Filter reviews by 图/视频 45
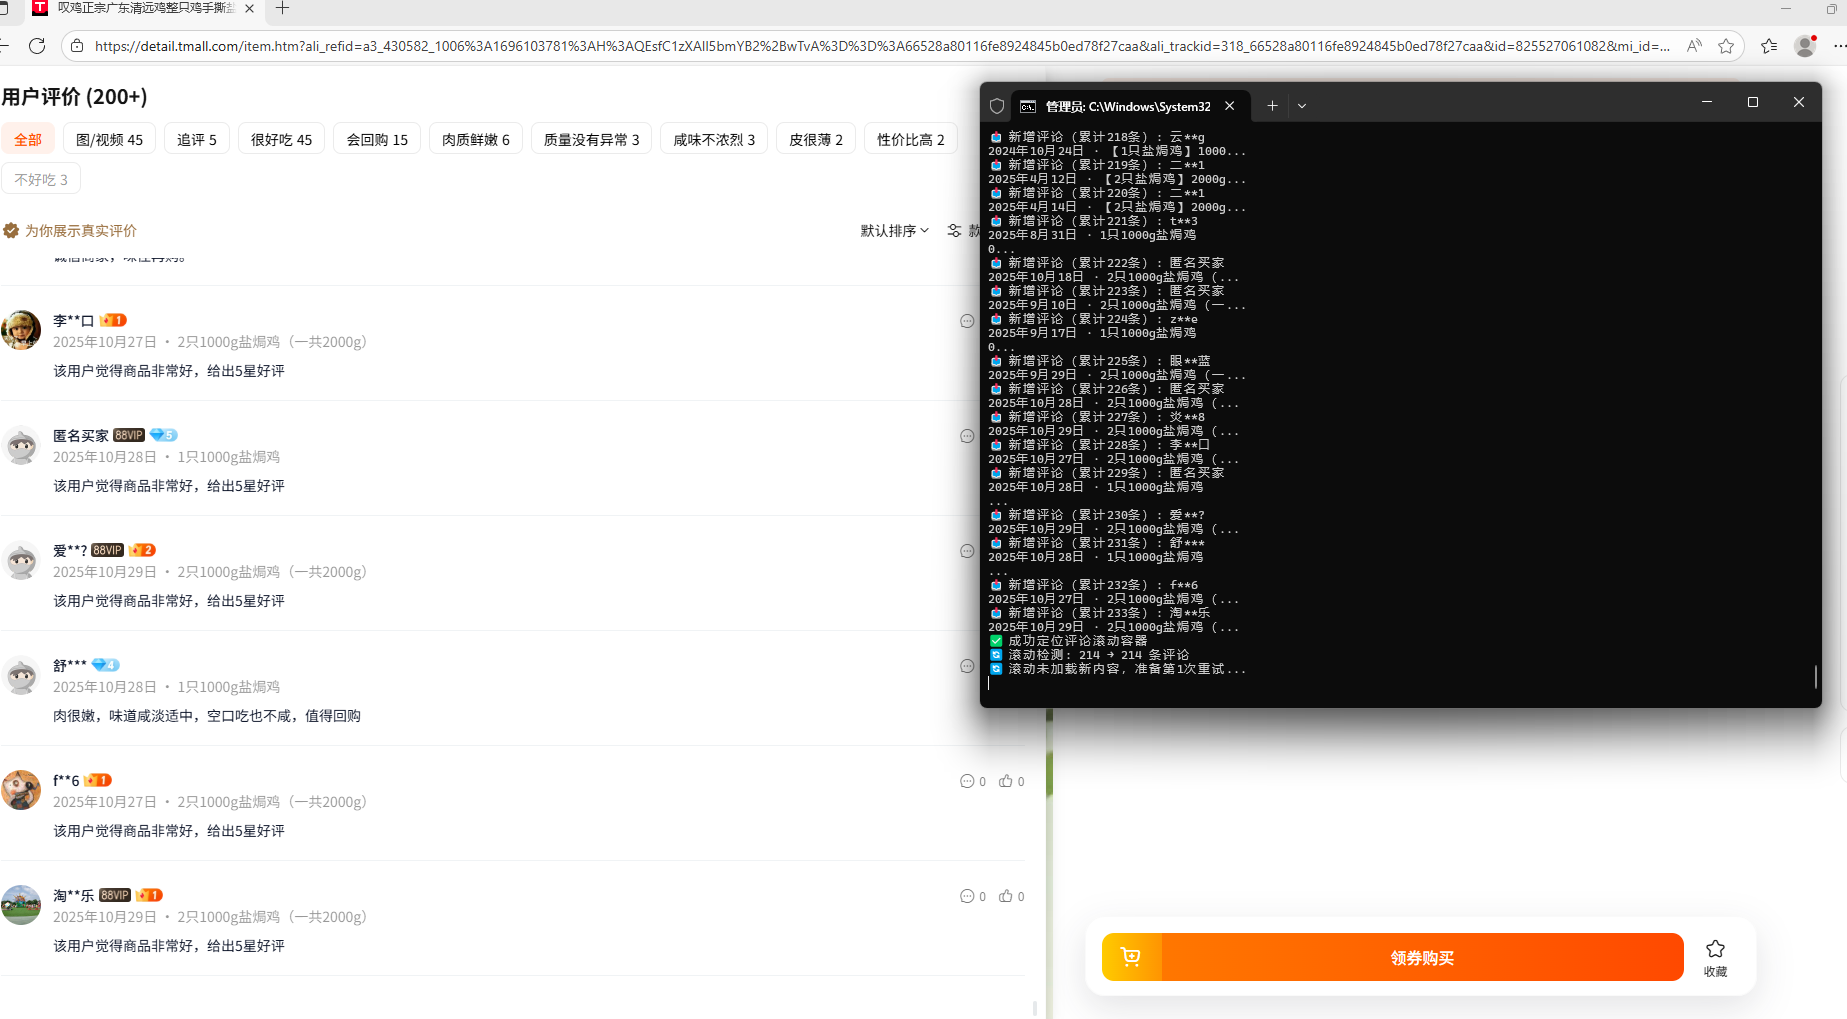The height and width of the screenshot is (1019, 1847). (109, 140)
